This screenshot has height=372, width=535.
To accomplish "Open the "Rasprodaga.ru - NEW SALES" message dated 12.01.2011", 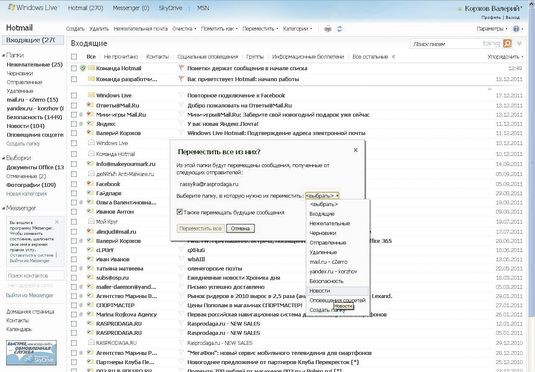I will [223, 324].
